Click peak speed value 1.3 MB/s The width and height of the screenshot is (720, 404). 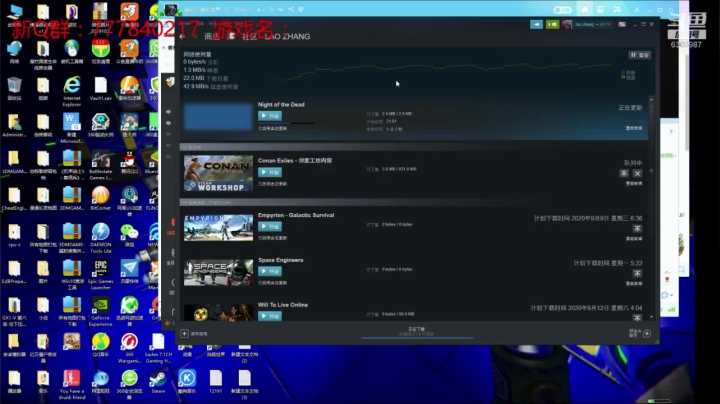(194, 70)
